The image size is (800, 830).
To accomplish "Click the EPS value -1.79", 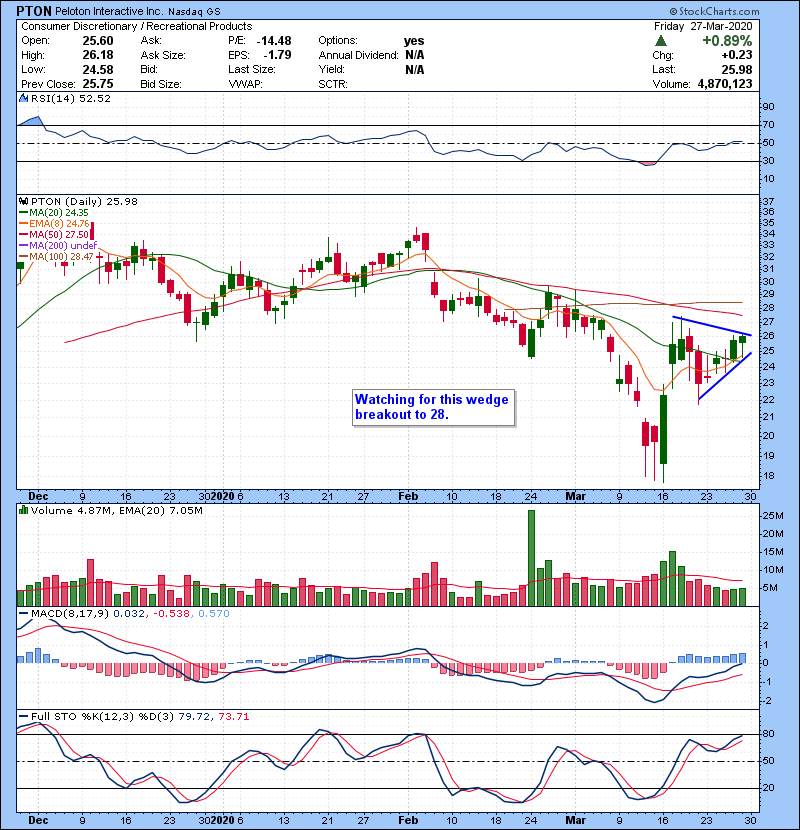I will (x=277, y=55).
